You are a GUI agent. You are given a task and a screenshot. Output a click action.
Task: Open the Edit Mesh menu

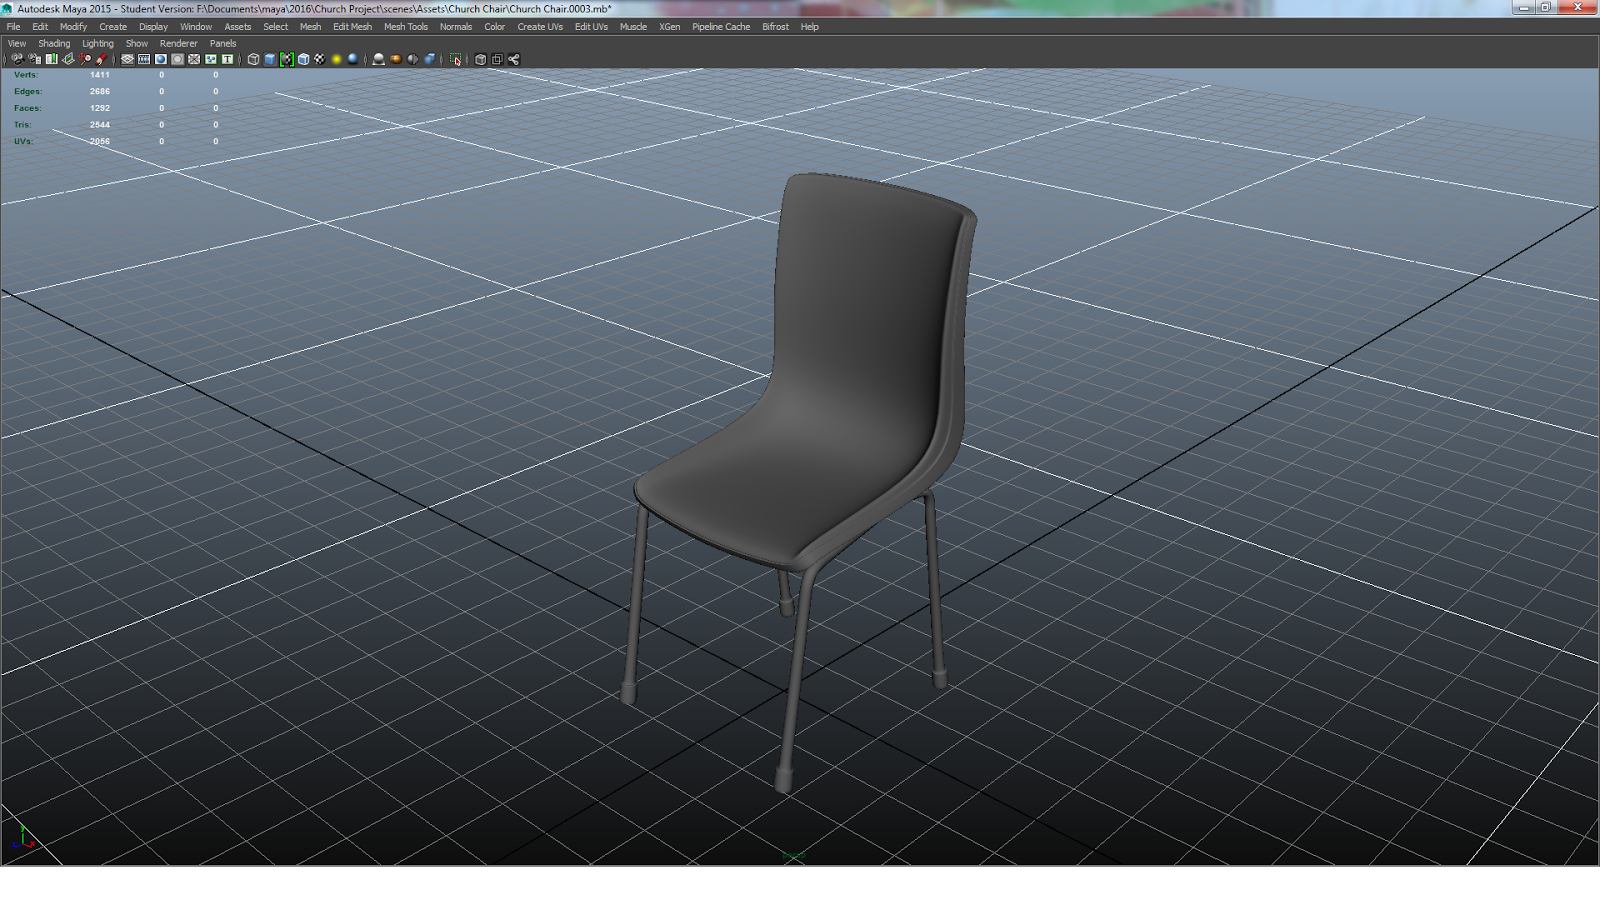pyautogui.click(x=352, y=27)
